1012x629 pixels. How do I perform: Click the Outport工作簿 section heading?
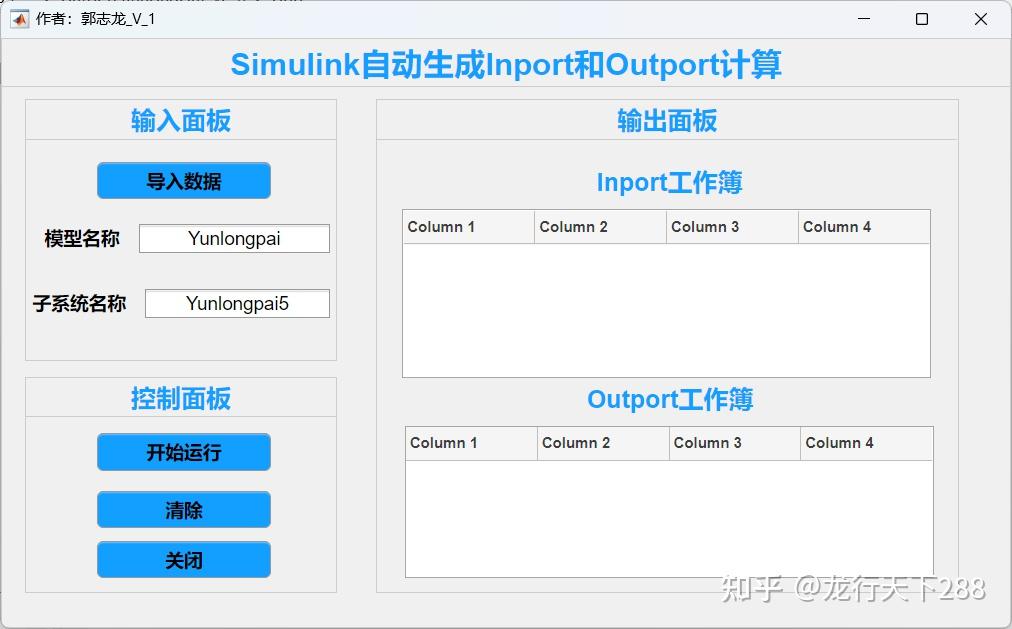668,399
